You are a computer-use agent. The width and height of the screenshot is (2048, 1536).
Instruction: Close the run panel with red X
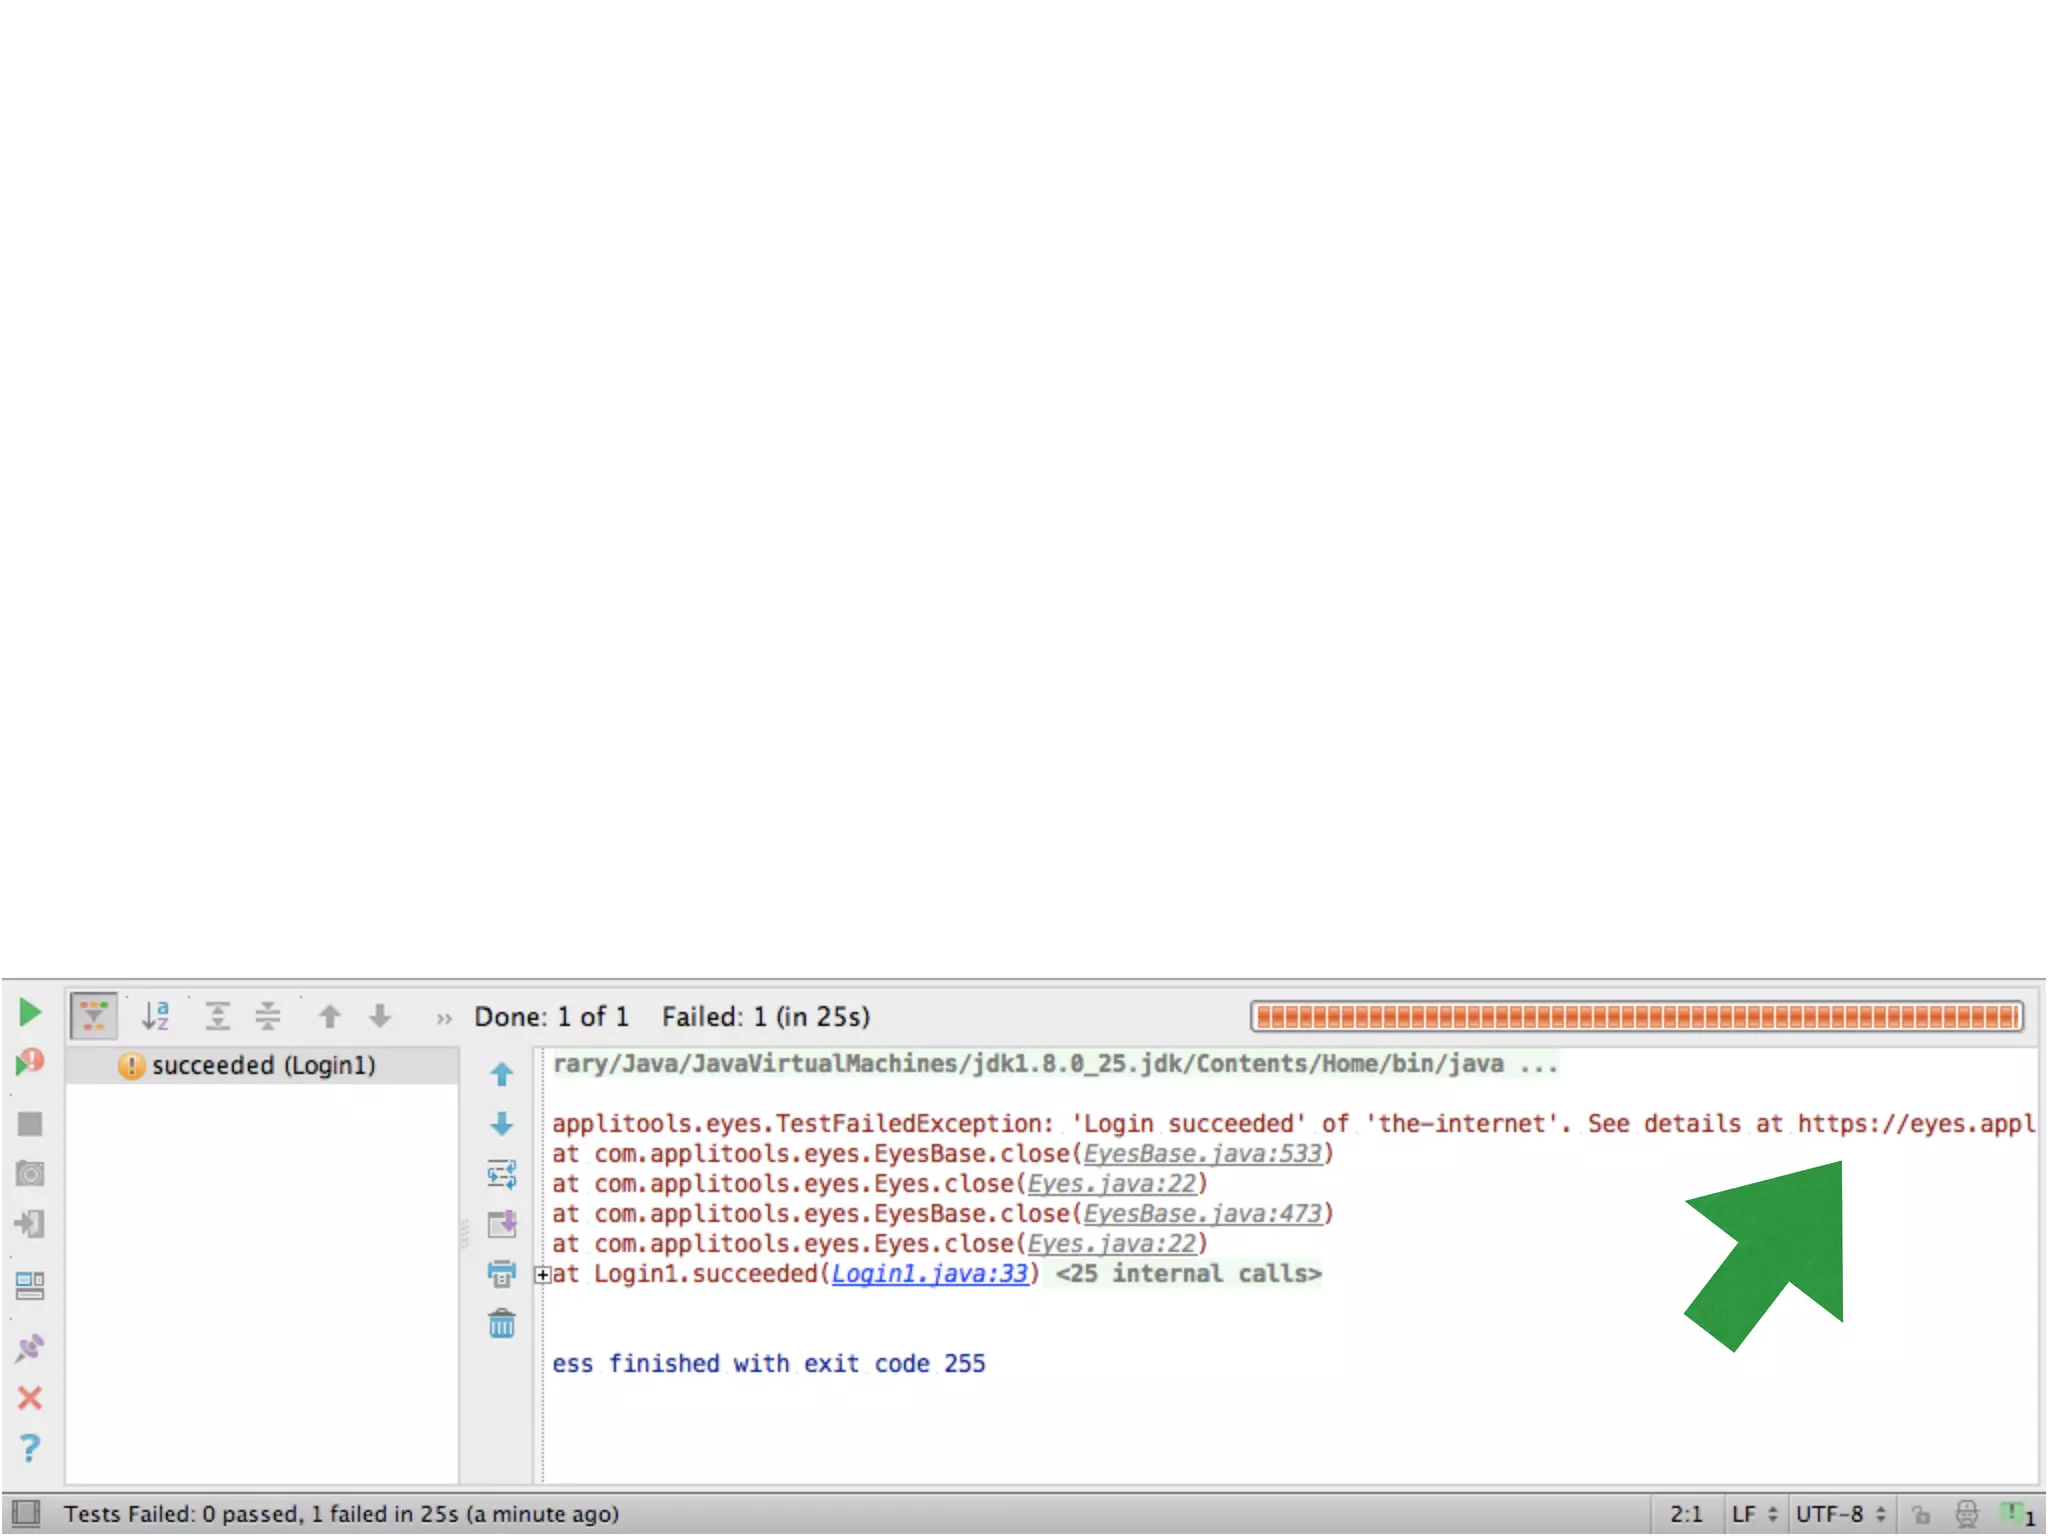tap(30, 1397)
